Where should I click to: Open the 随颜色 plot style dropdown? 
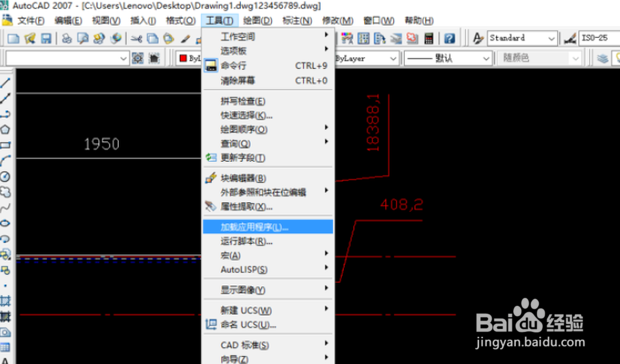(x=539, y=58)
